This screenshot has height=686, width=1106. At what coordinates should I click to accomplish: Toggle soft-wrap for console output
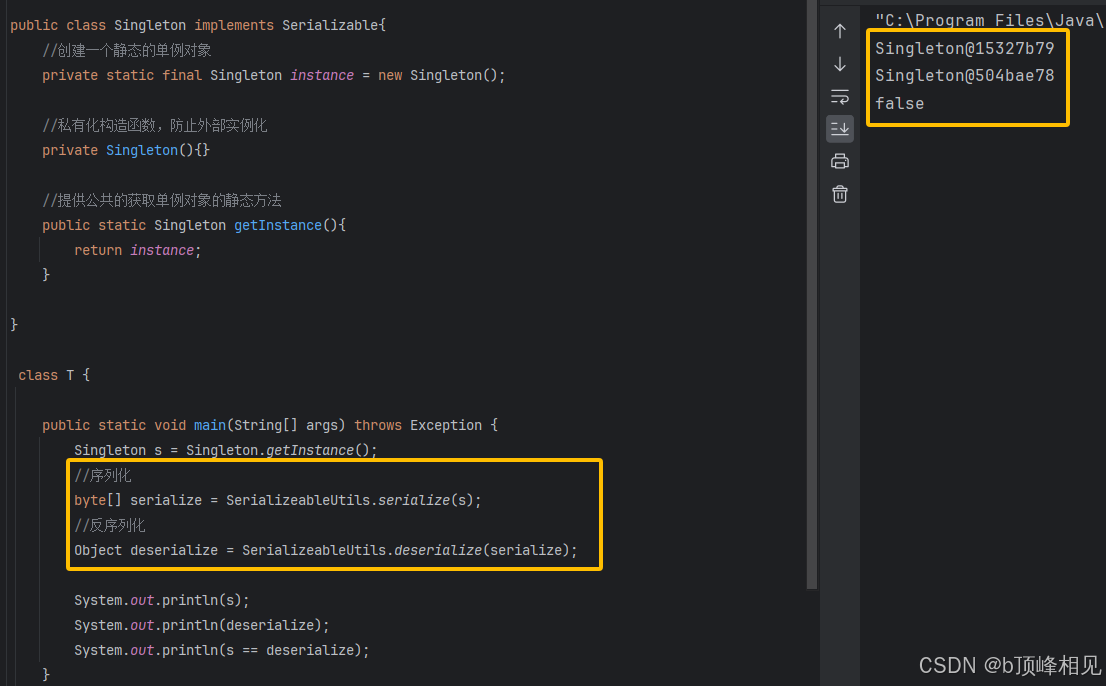tap(840, 97)
